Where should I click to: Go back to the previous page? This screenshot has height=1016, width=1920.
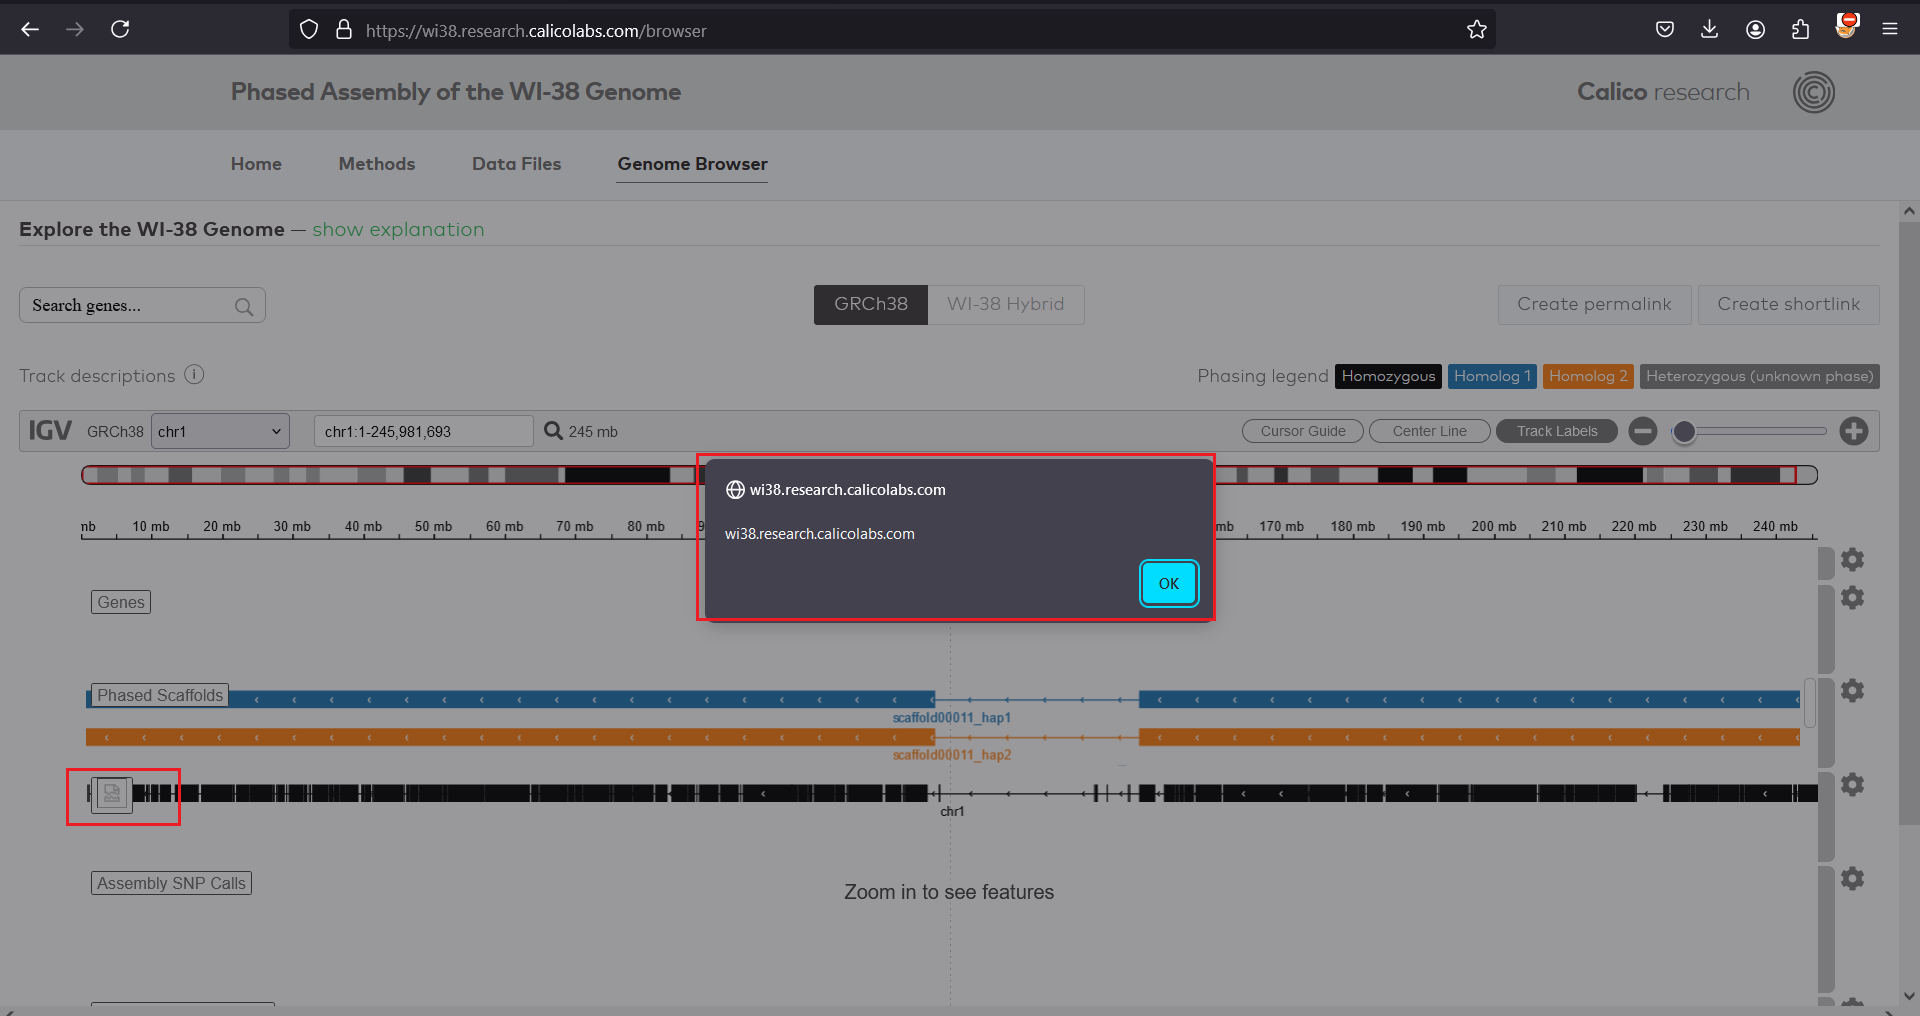pos(30,30)
